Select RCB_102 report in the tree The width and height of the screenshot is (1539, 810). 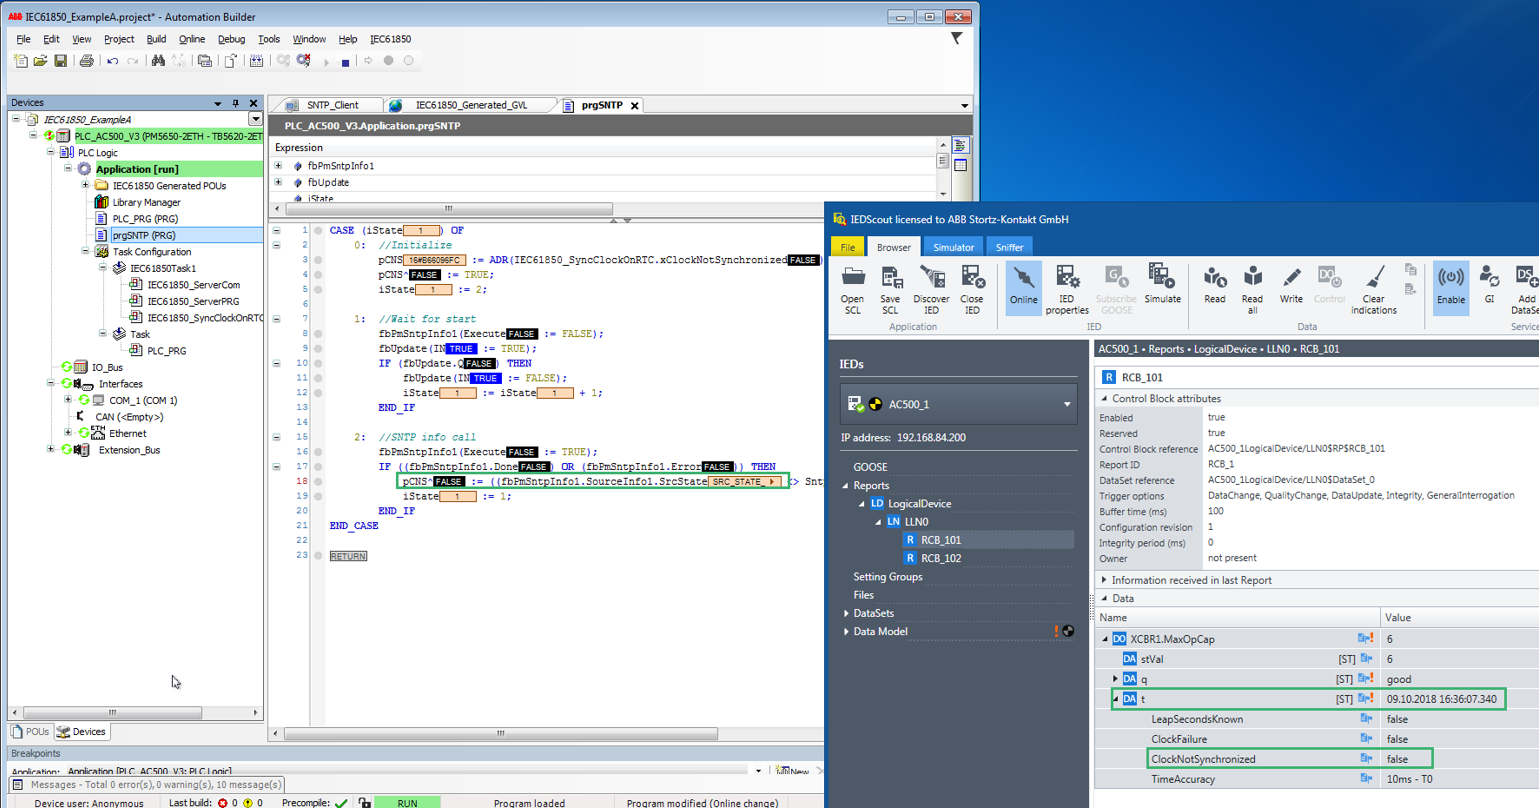tap(940, 558)
